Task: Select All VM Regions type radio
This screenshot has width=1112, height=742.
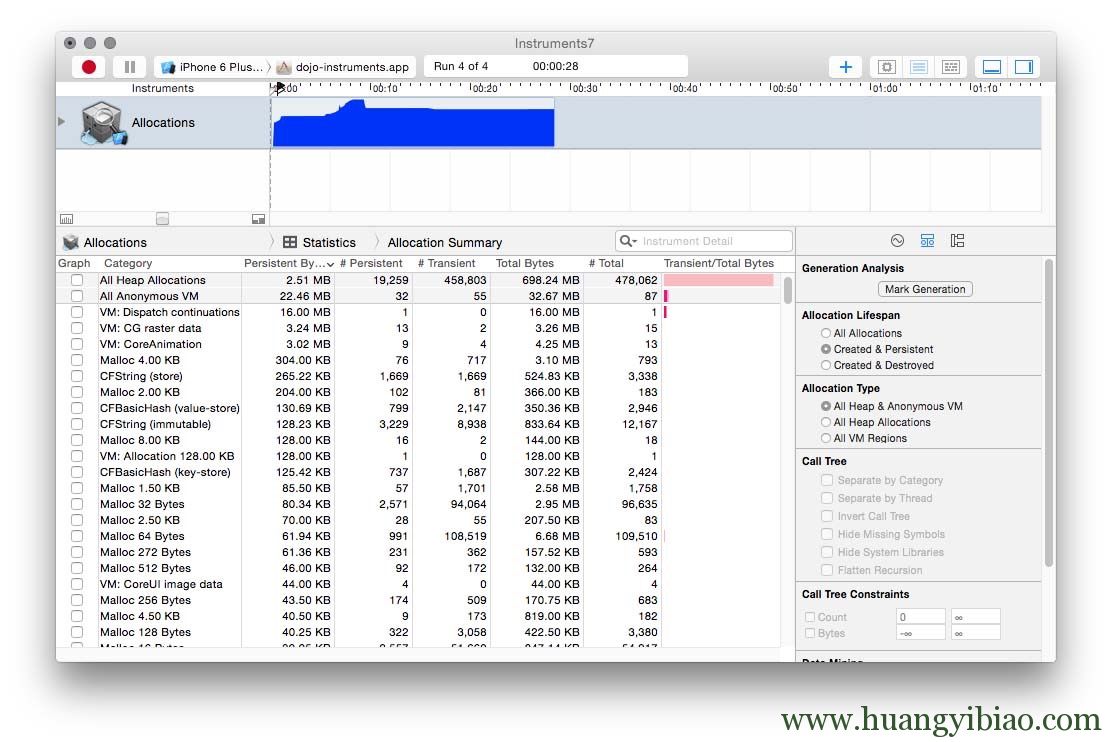Action: point(825,438)
